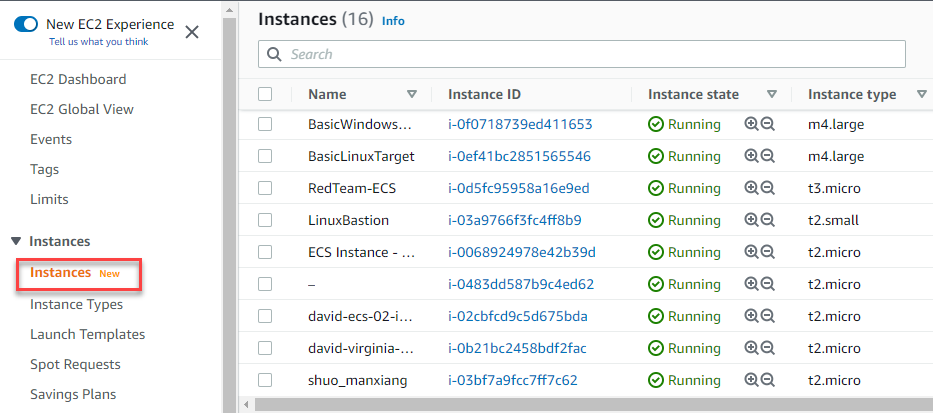Collapse the Instances section in sidebar
Screen dimensions: 933x413
pos(16,241)
